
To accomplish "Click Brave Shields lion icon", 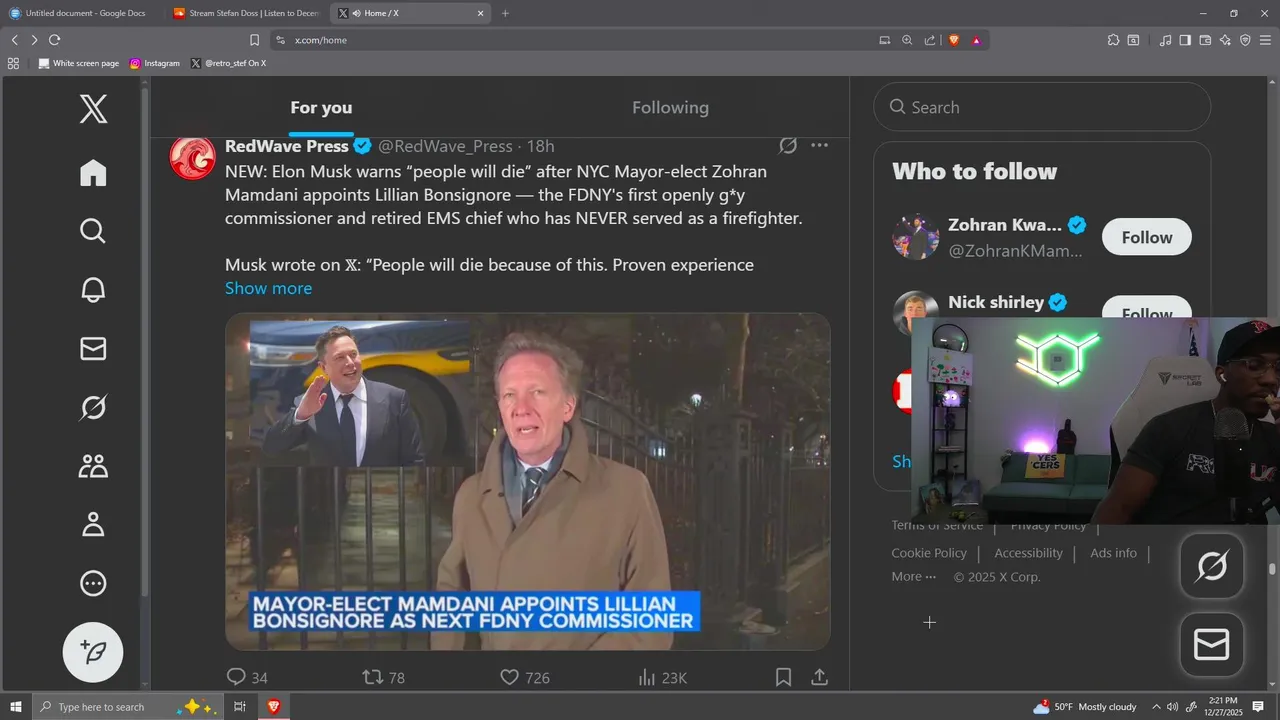I will pyautogui.click(x=953, y=40).
